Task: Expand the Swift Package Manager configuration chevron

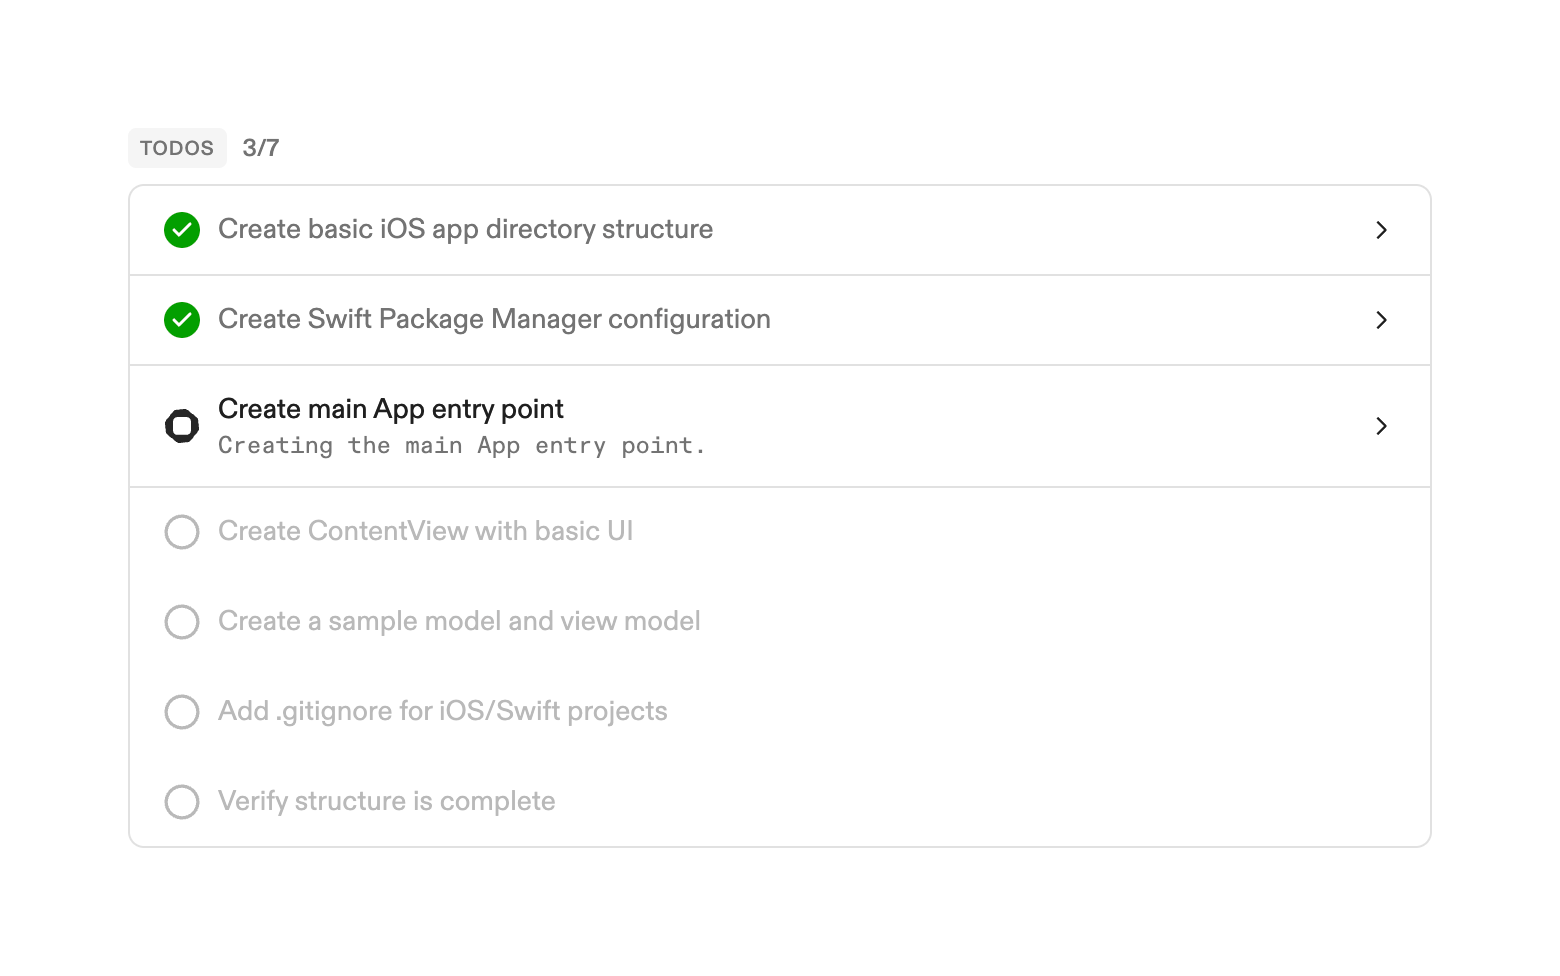Action: coord(1381,320)
